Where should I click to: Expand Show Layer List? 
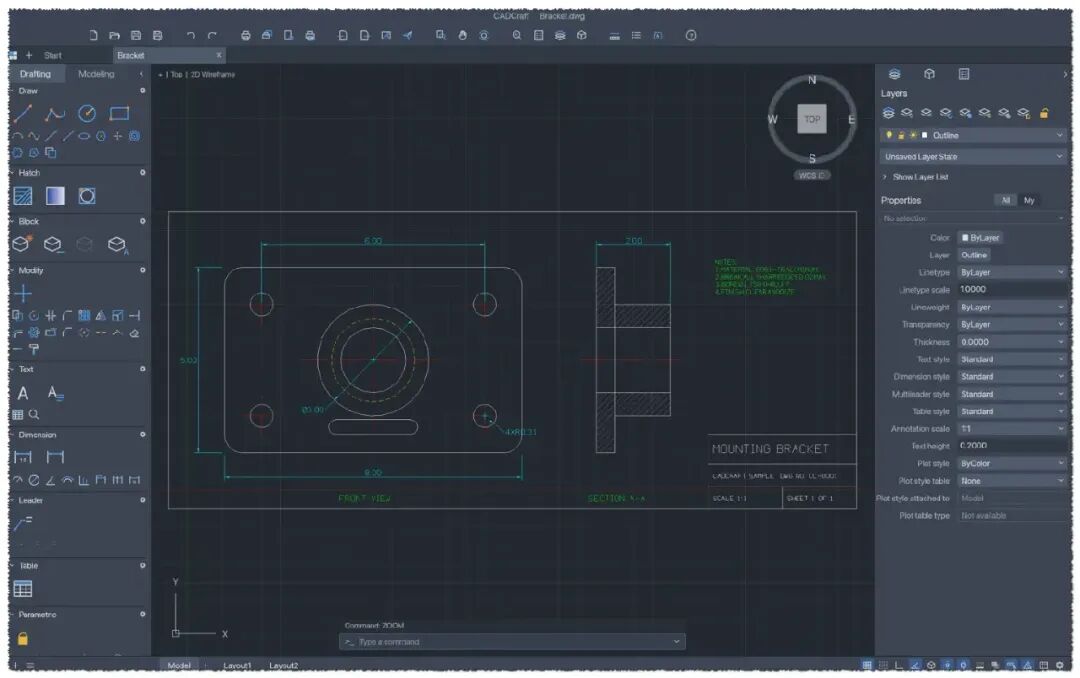point(916,177)
